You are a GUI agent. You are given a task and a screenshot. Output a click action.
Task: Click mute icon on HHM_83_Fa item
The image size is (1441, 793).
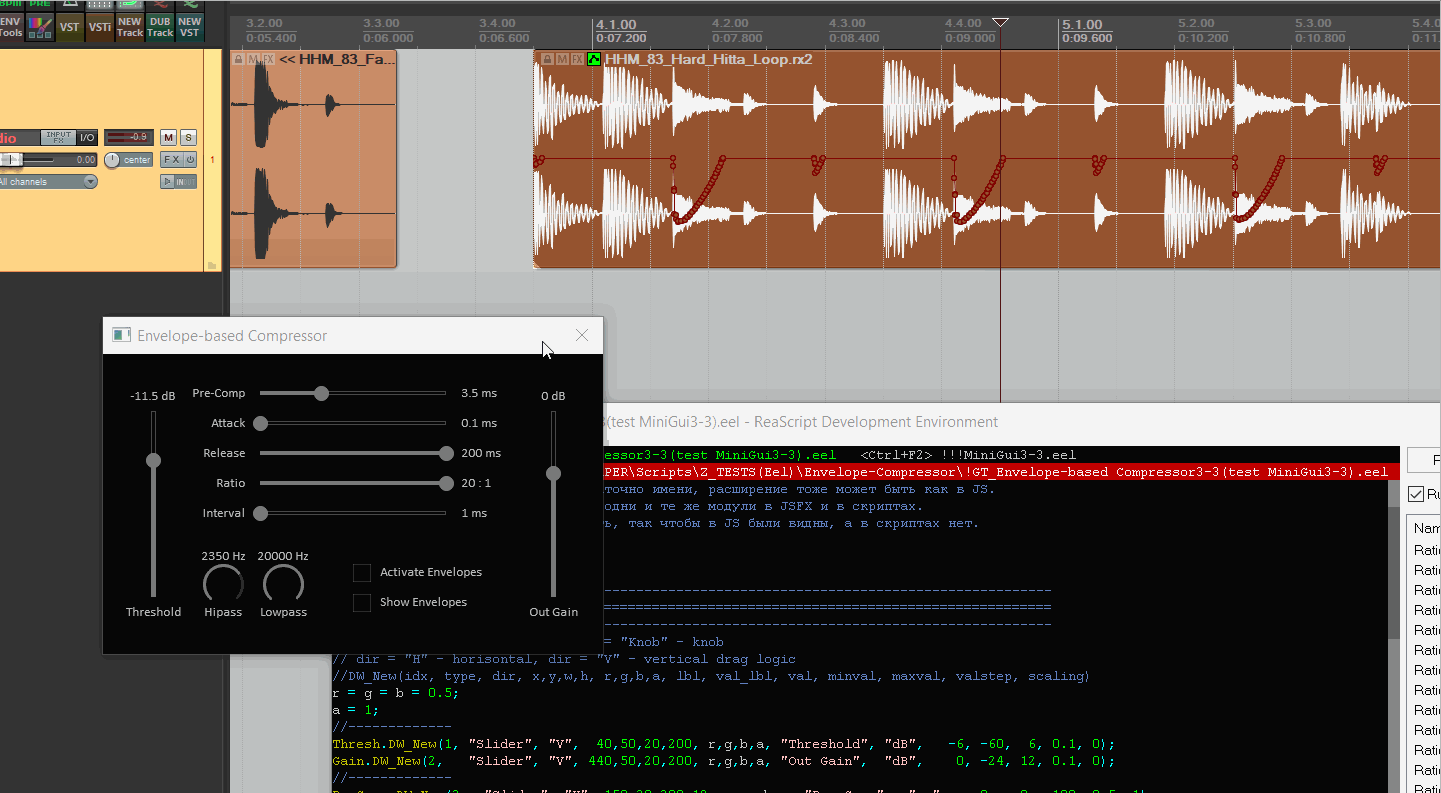253,59
